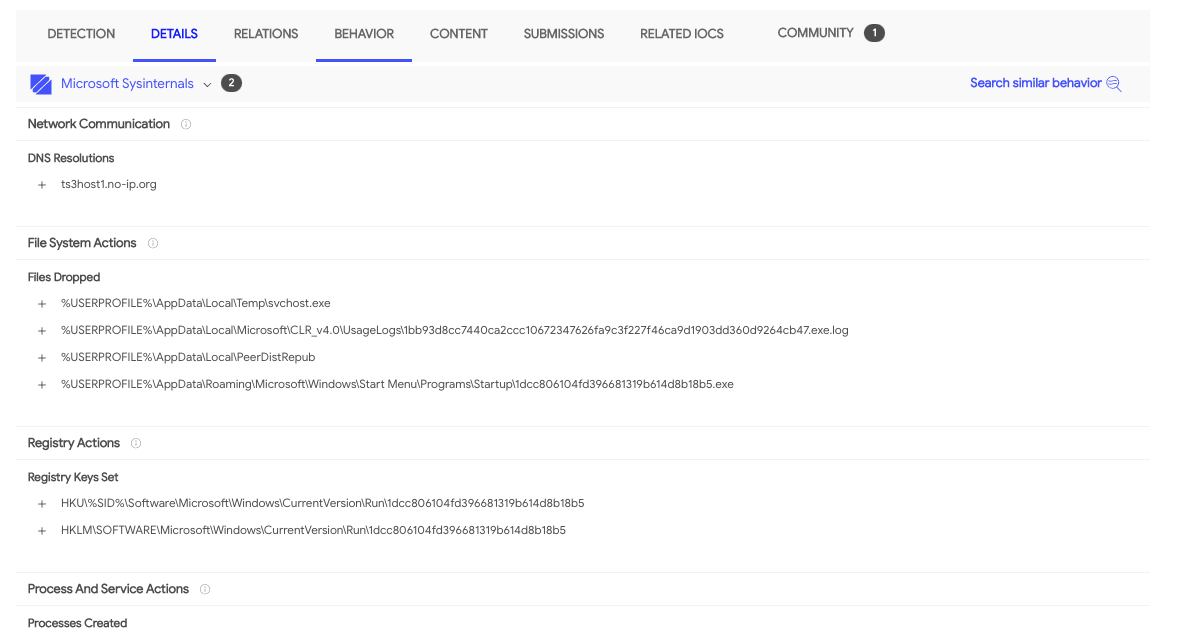Image resolution: width=1184 pixels, height=630 pixels.
Task: Open the Microsoft Sysinternals sandbox selector dropdown
Action: click(x=207, y=85)
